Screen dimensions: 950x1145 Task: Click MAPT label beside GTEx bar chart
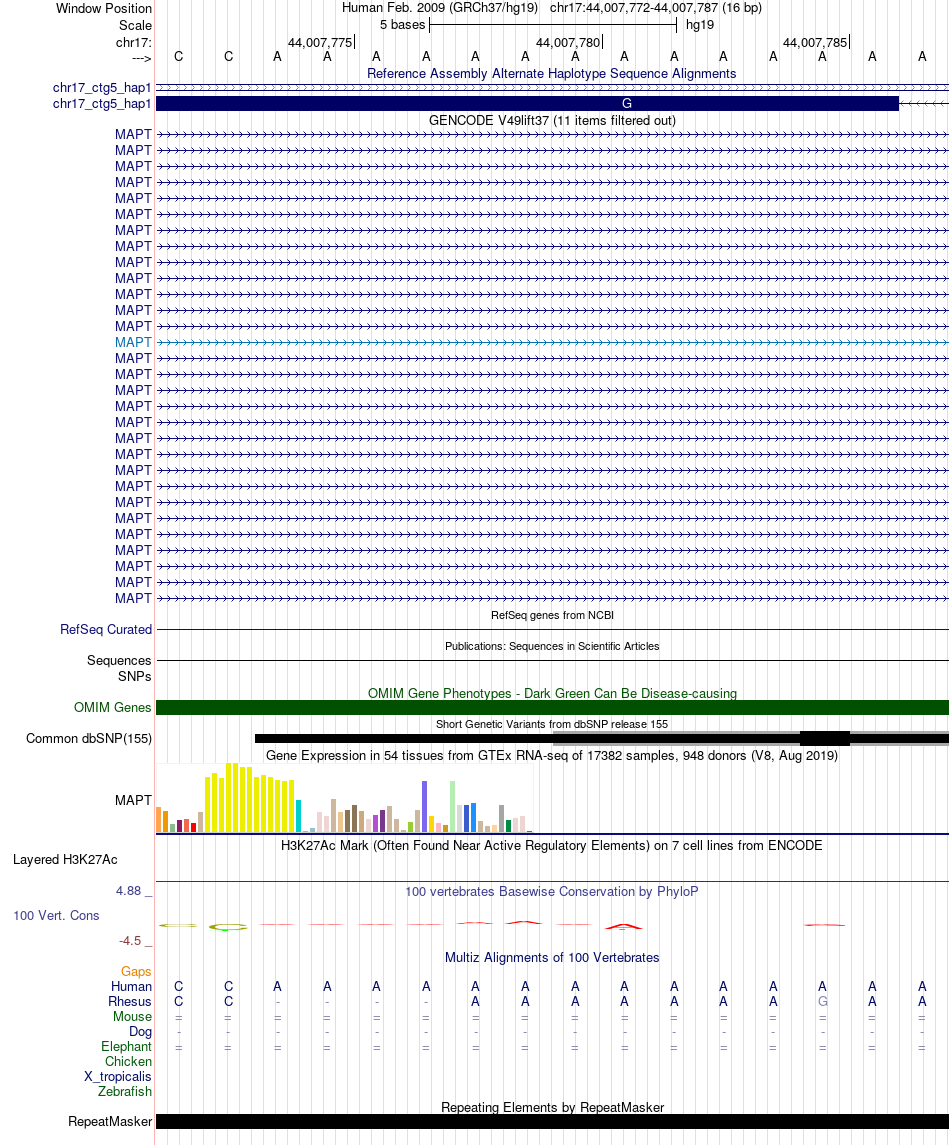pos(133,800)
